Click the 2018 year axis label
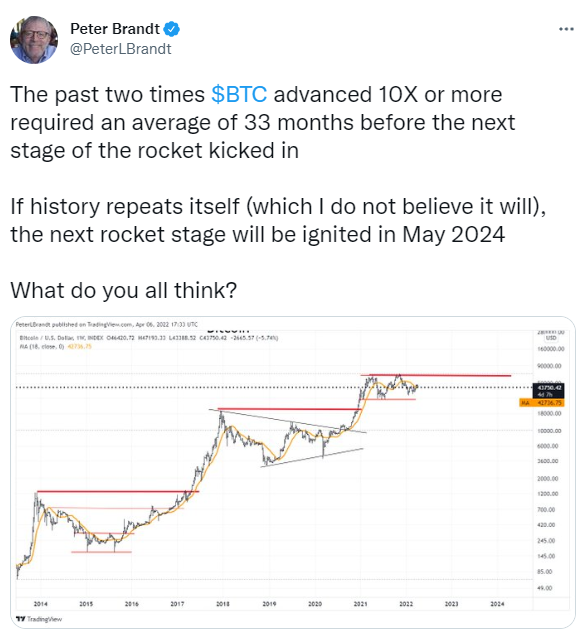583x637 pixels. (x=223, y=604)
